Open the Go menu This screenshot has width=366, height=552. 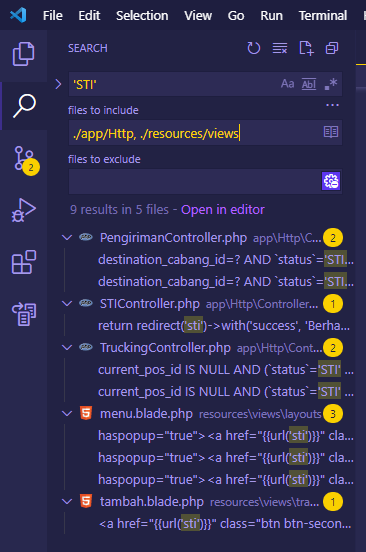click(236, 15)
